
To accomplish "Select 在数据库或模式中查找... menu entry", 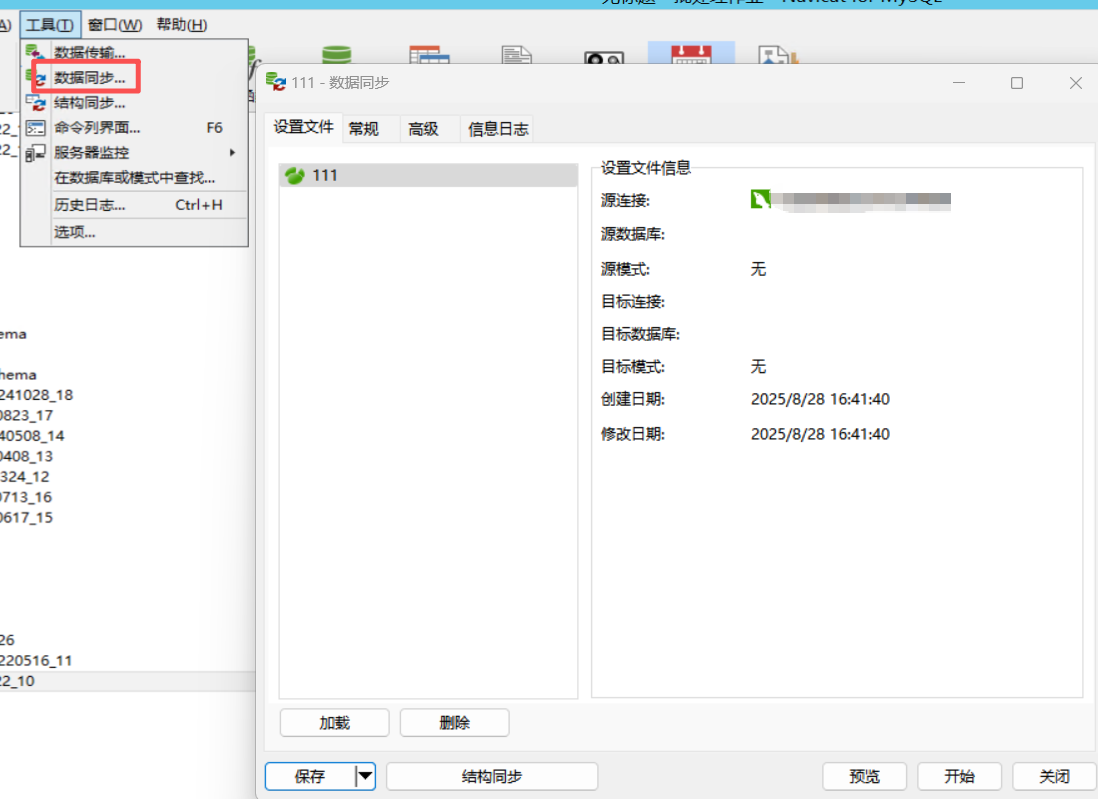I will pyautogui.click(x=134, y=178).
